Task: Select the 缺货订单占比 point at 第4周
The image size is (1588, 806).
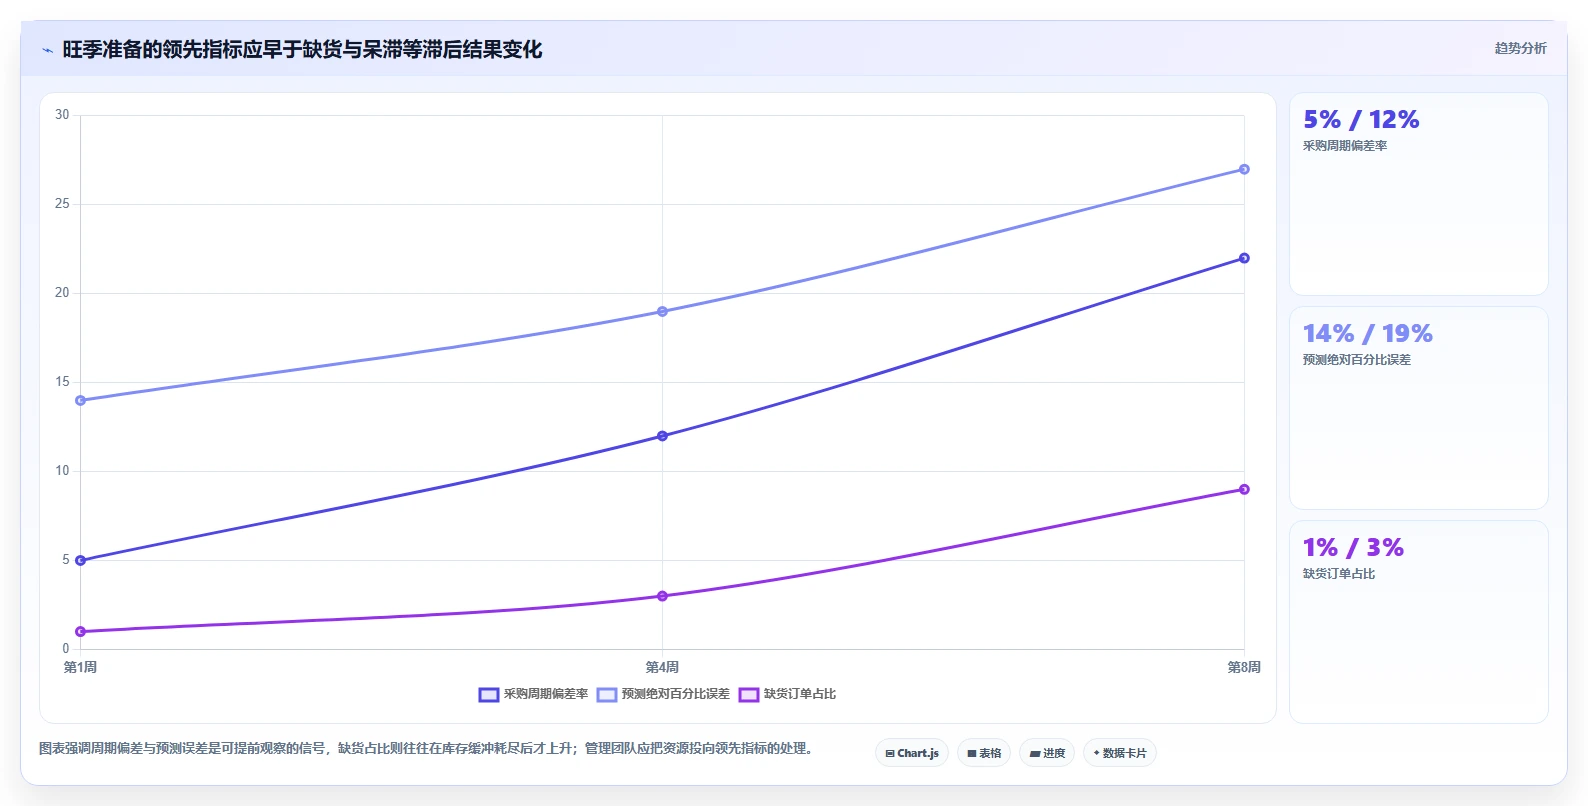Action: pyautogui.click(x=662, y=596)
